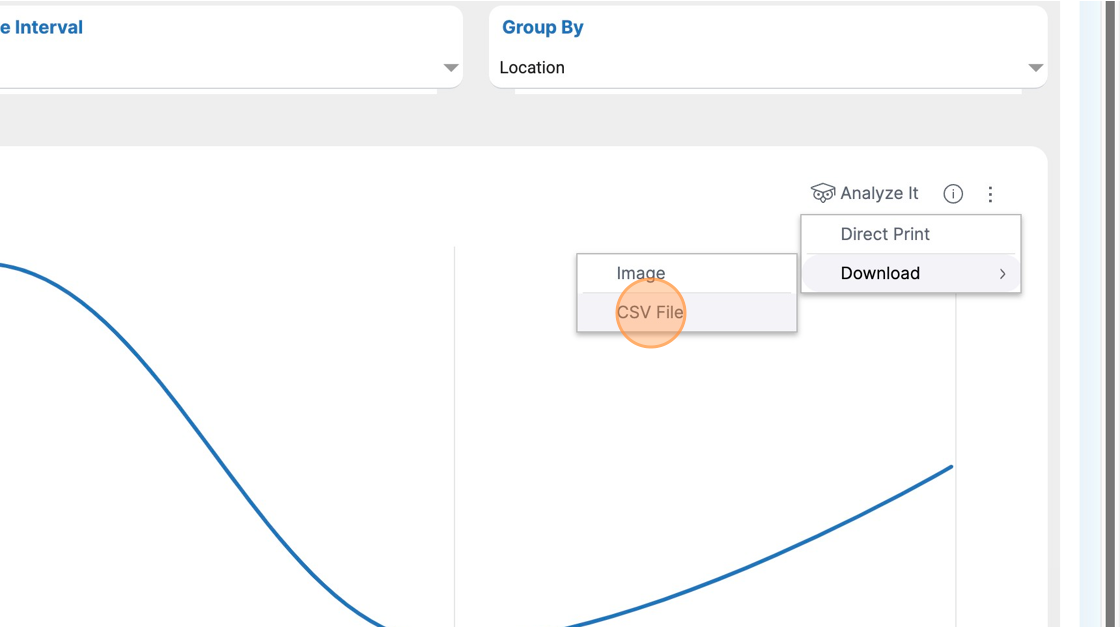Click the endpoint of the blue line
Viewport: 1120px width, 628px height.
951,467
